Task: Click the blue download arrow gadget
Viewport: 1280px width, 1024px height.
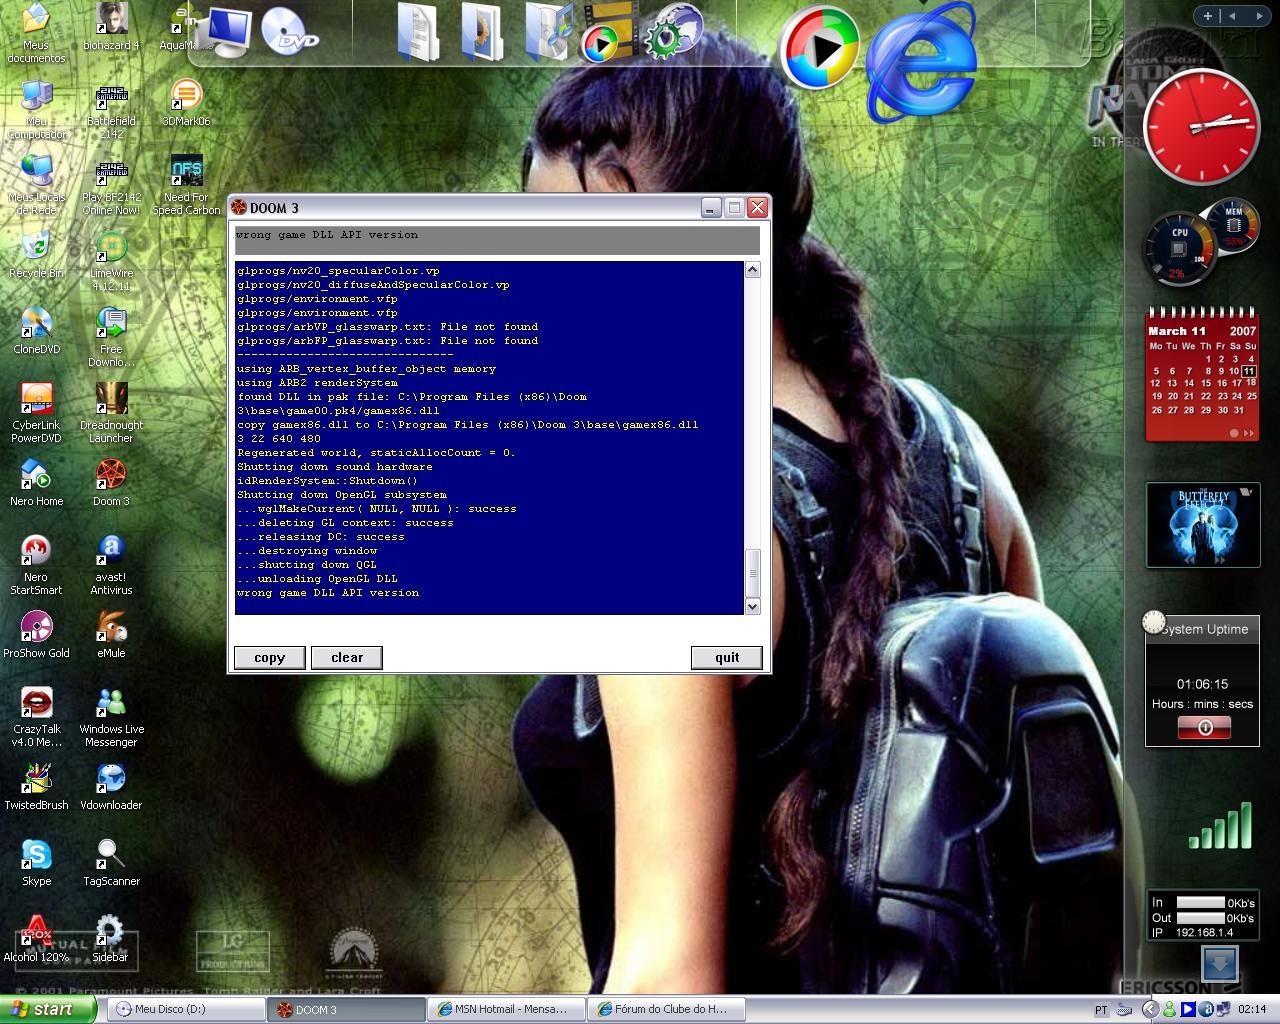Action: point(1219,964)
